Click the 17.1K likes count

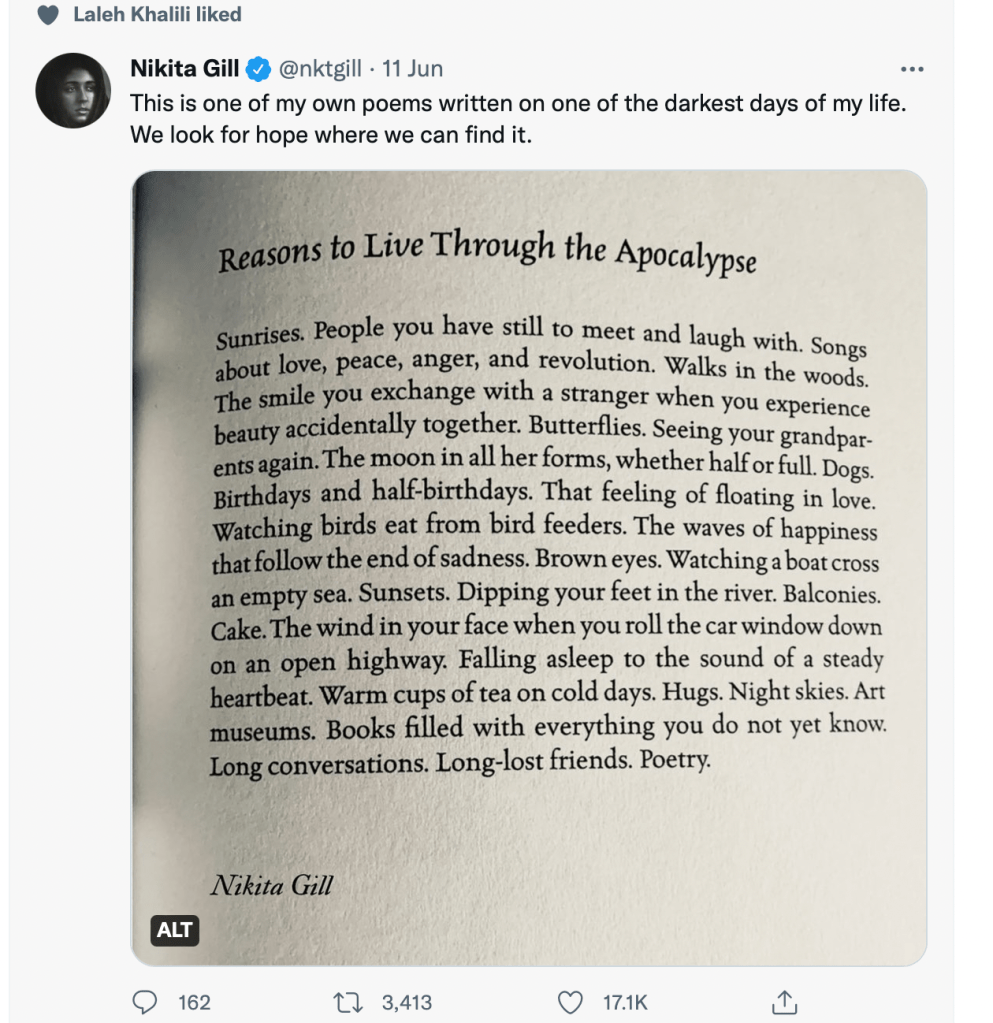click(x=625, y=1002)
